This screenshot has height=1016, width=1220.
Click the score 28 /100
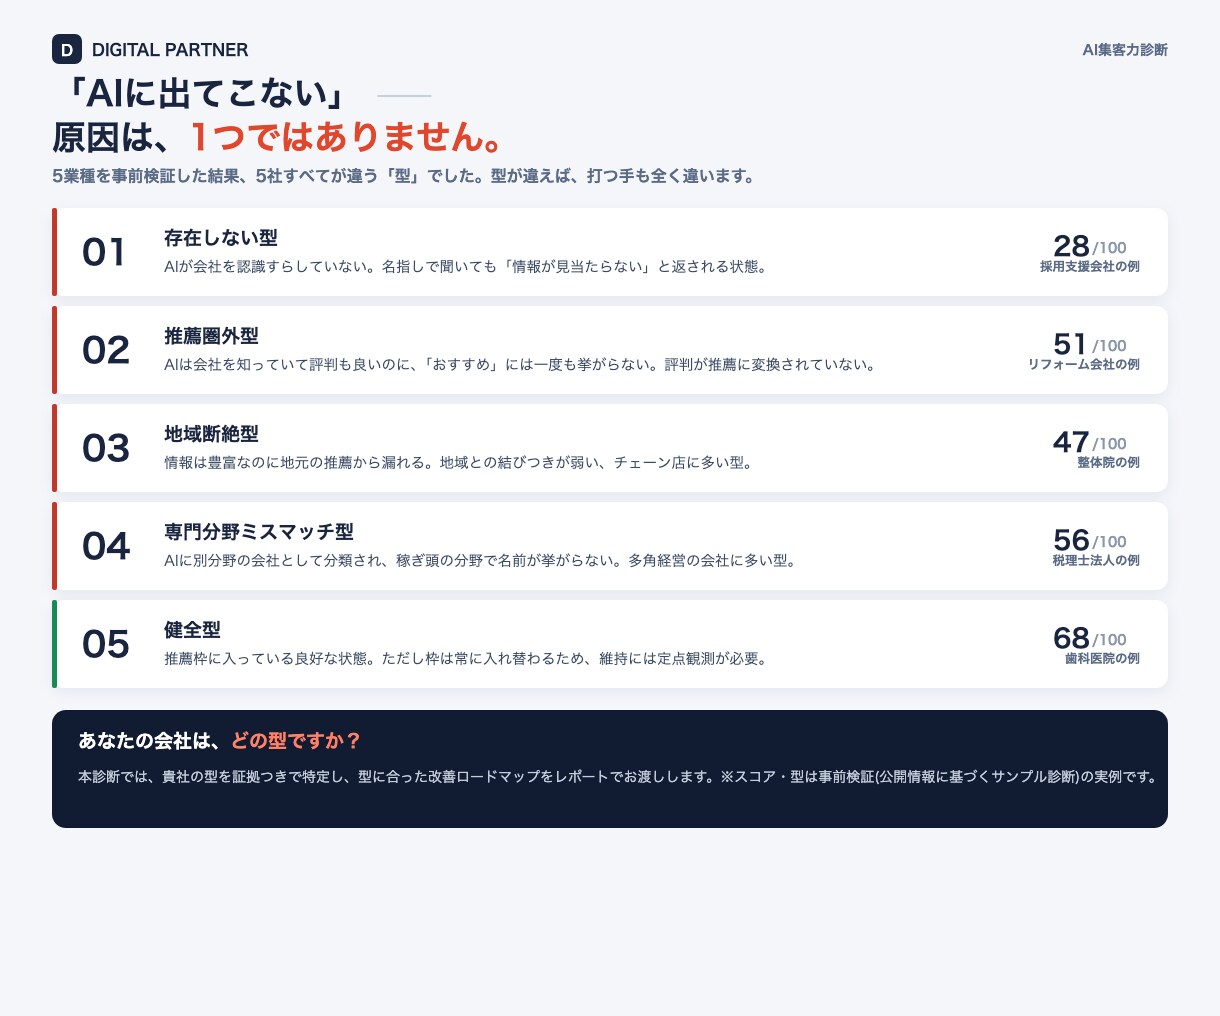[1090, 246]
